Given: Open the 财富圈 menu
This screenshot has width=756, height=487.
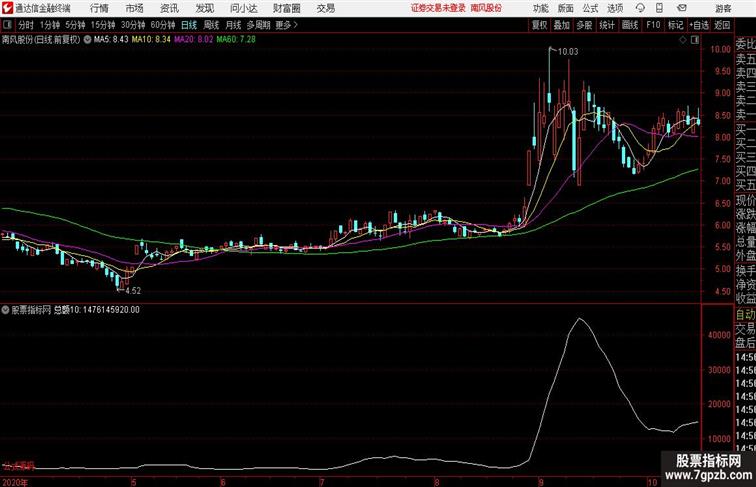Looking at the screenshot, I should 286,8.
